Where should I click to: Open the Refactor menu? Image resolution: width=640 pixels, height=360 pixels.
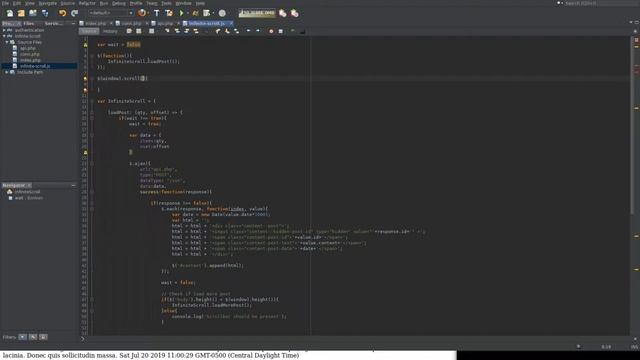[x=87, y=3]
